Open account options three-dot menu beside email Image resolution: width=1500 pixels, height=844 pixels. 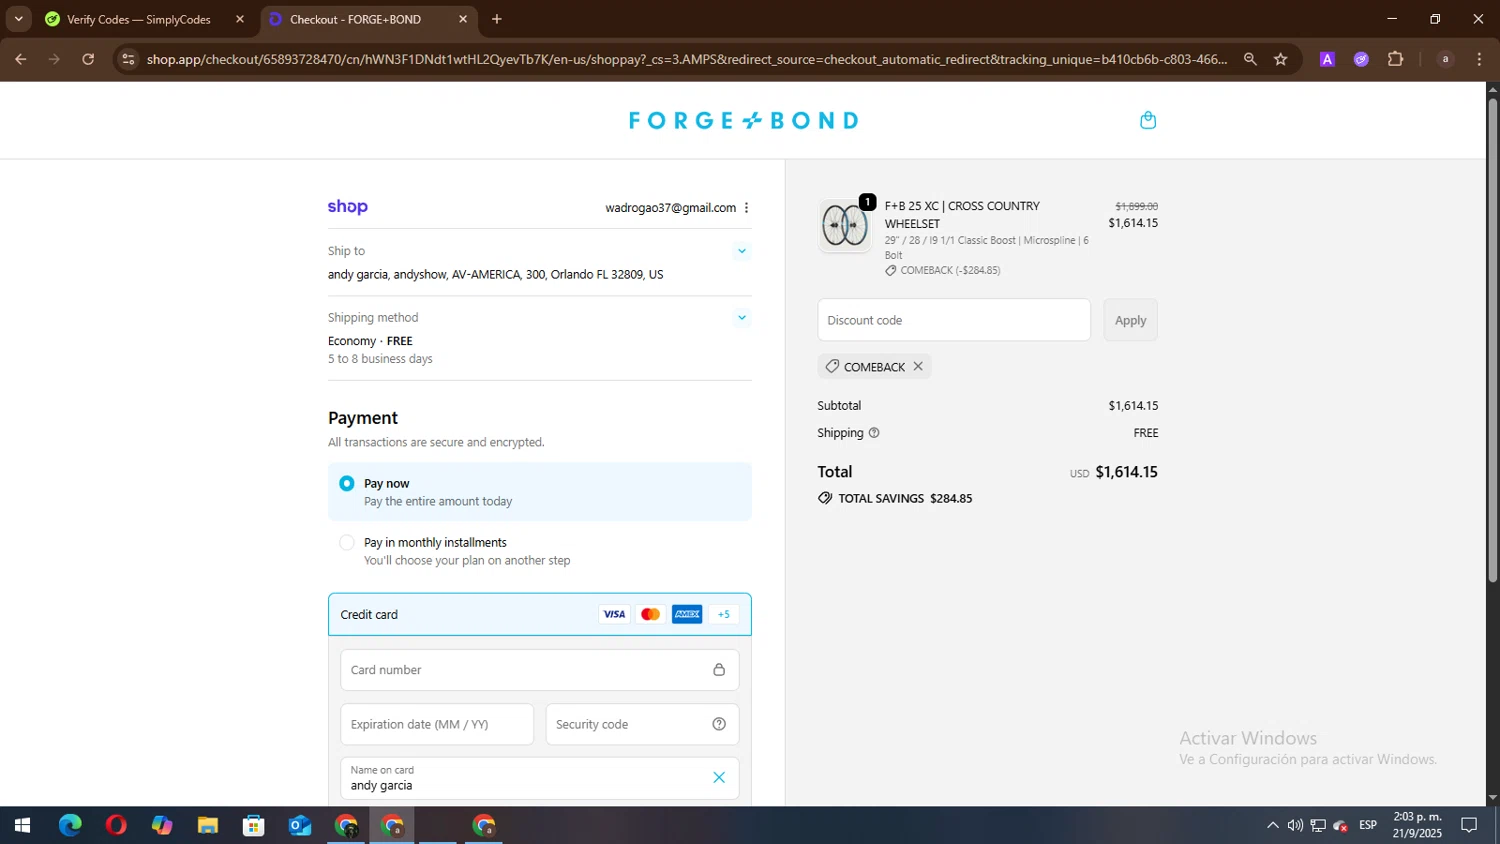tap(746, 208)
